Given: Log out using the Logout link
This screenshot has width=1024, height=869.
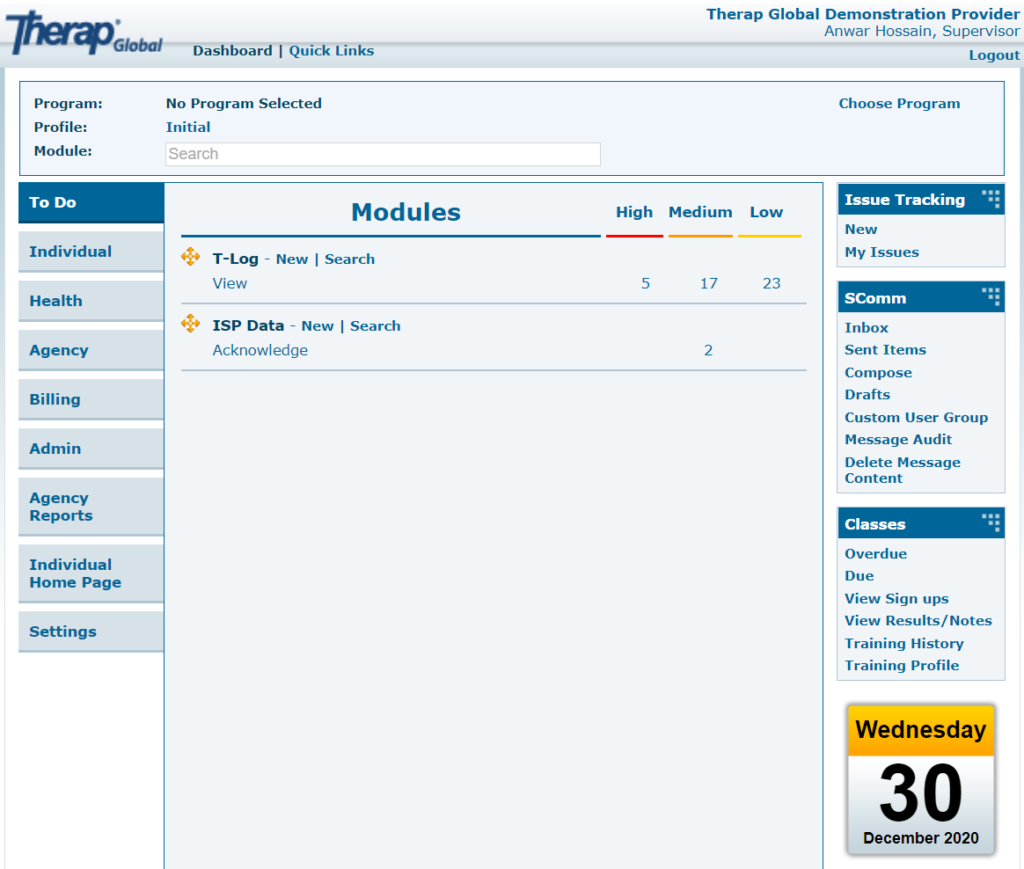Looking at the screenshot, I should (993, 55).
